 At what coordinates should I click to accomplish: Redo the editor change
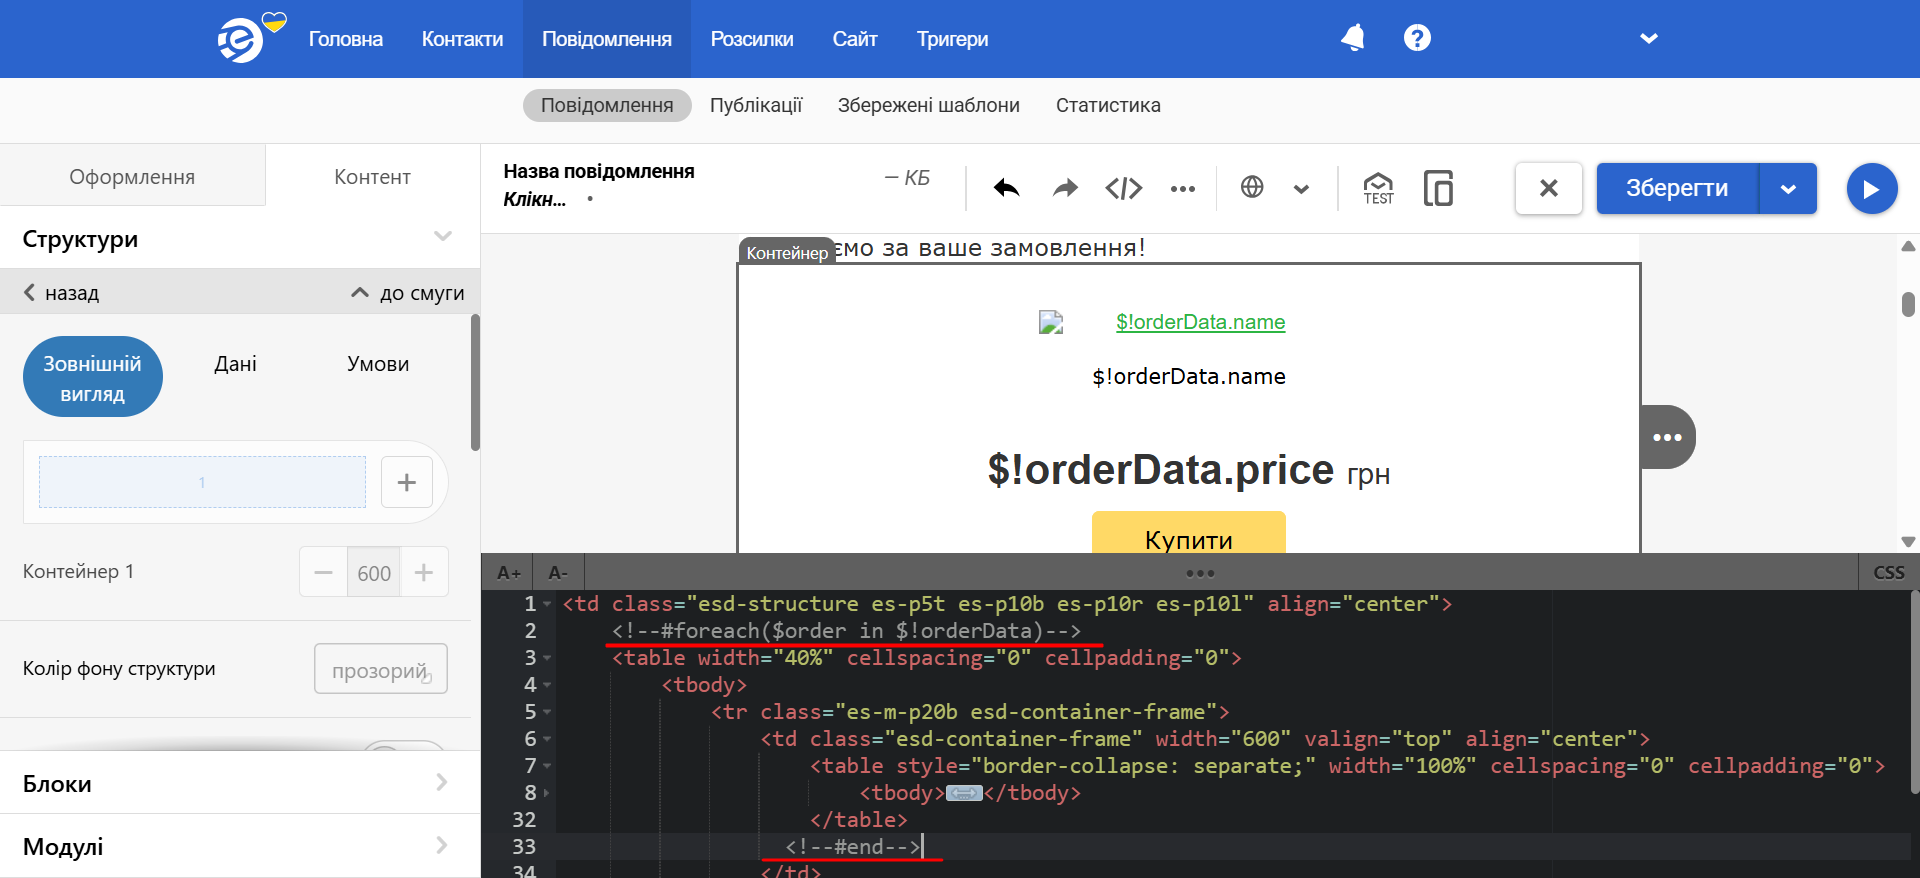click(1066, 188)
